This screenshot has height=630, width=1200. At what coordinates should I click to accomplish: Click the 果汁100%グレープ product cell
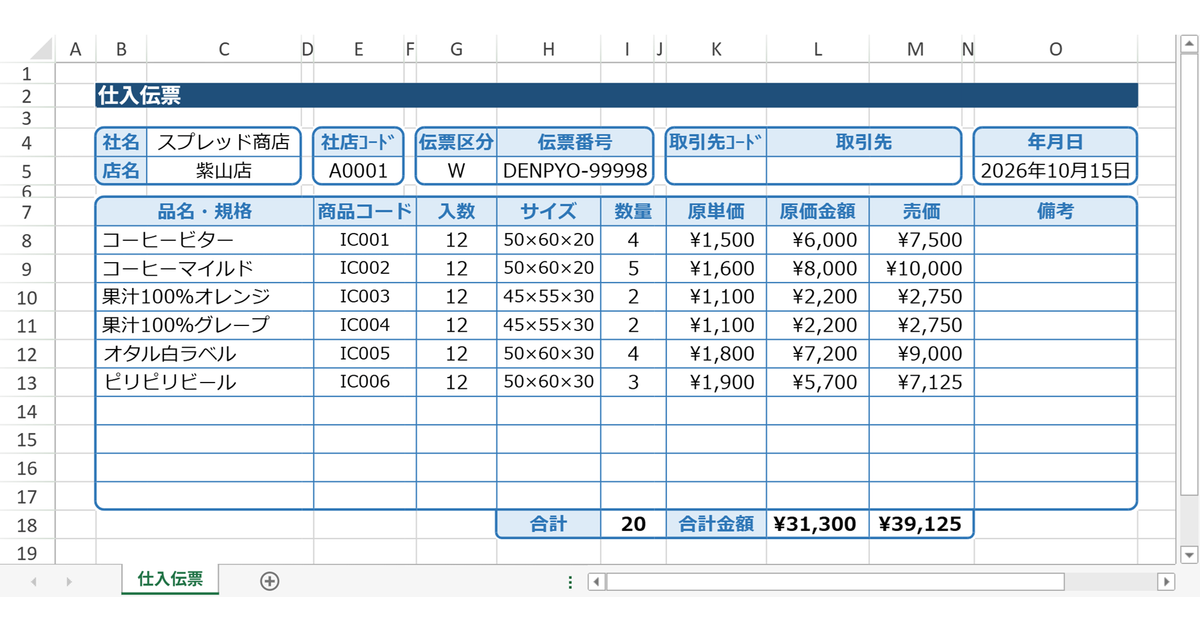(x=205, y=325)
